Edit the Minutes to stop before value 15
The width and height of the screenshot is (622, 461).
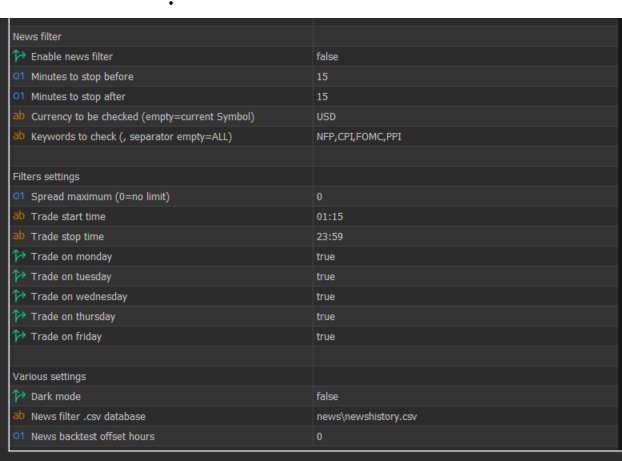(x=322, y=77)
